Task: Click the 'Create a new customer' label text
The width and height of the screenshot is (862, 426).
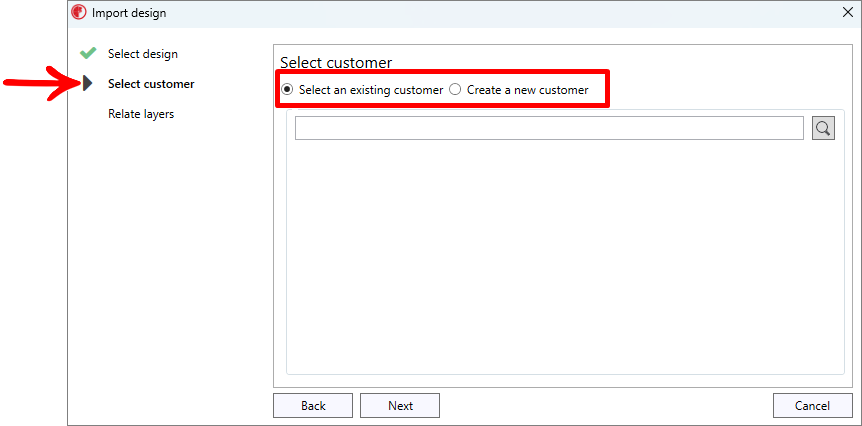Action: click(x=527, y=90)
